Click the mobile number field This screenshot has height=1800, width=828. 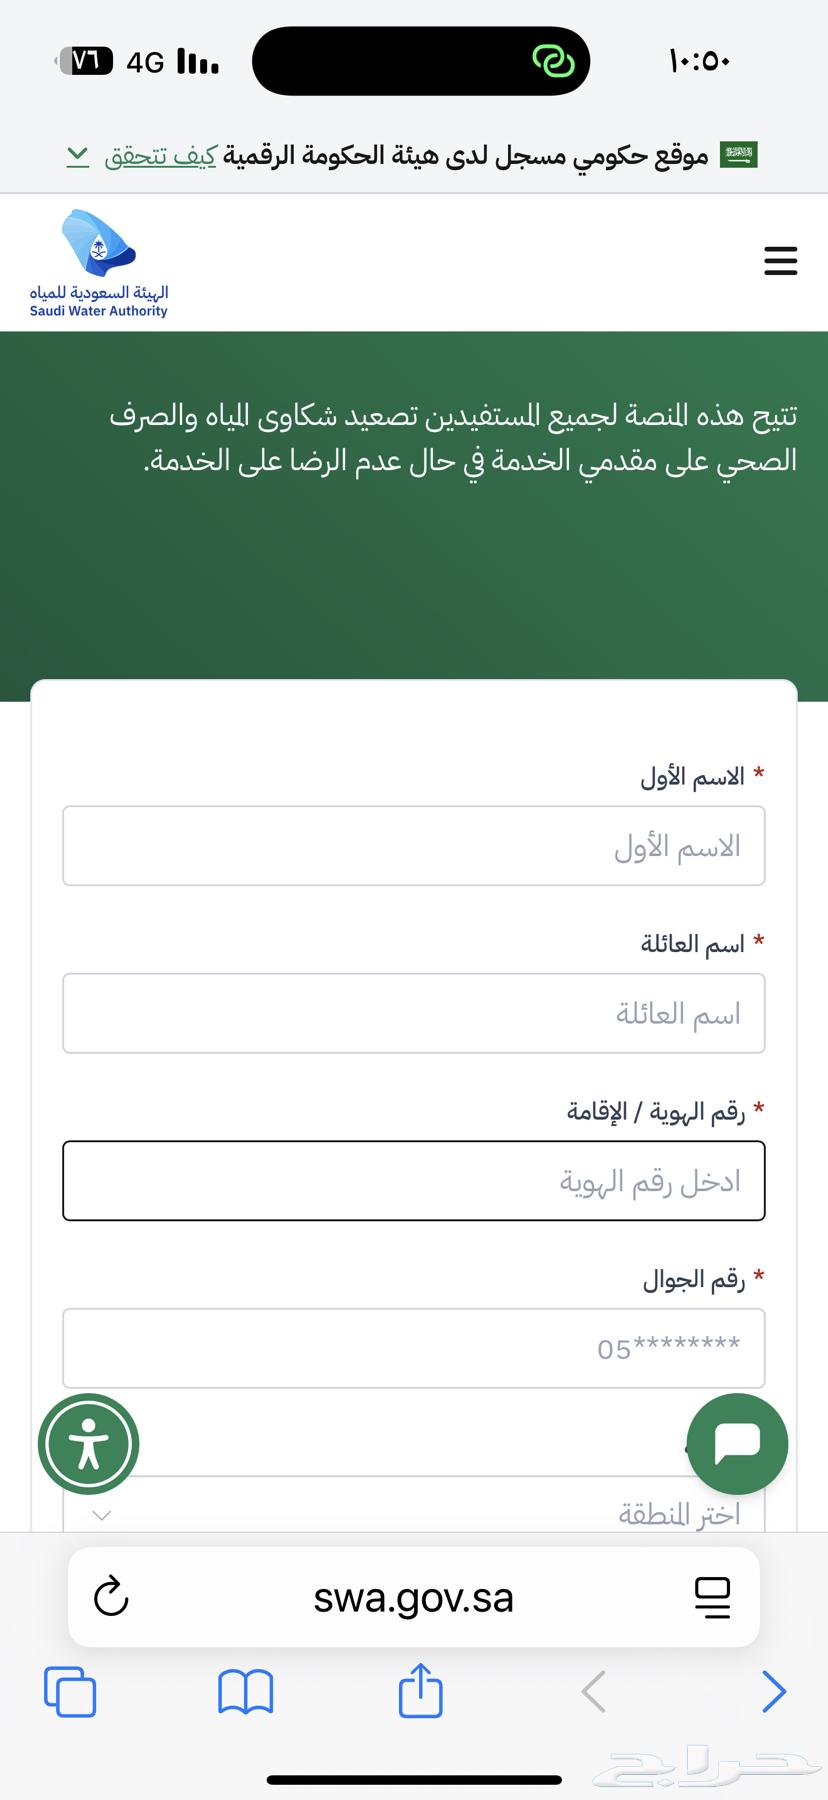(414, 1348)
